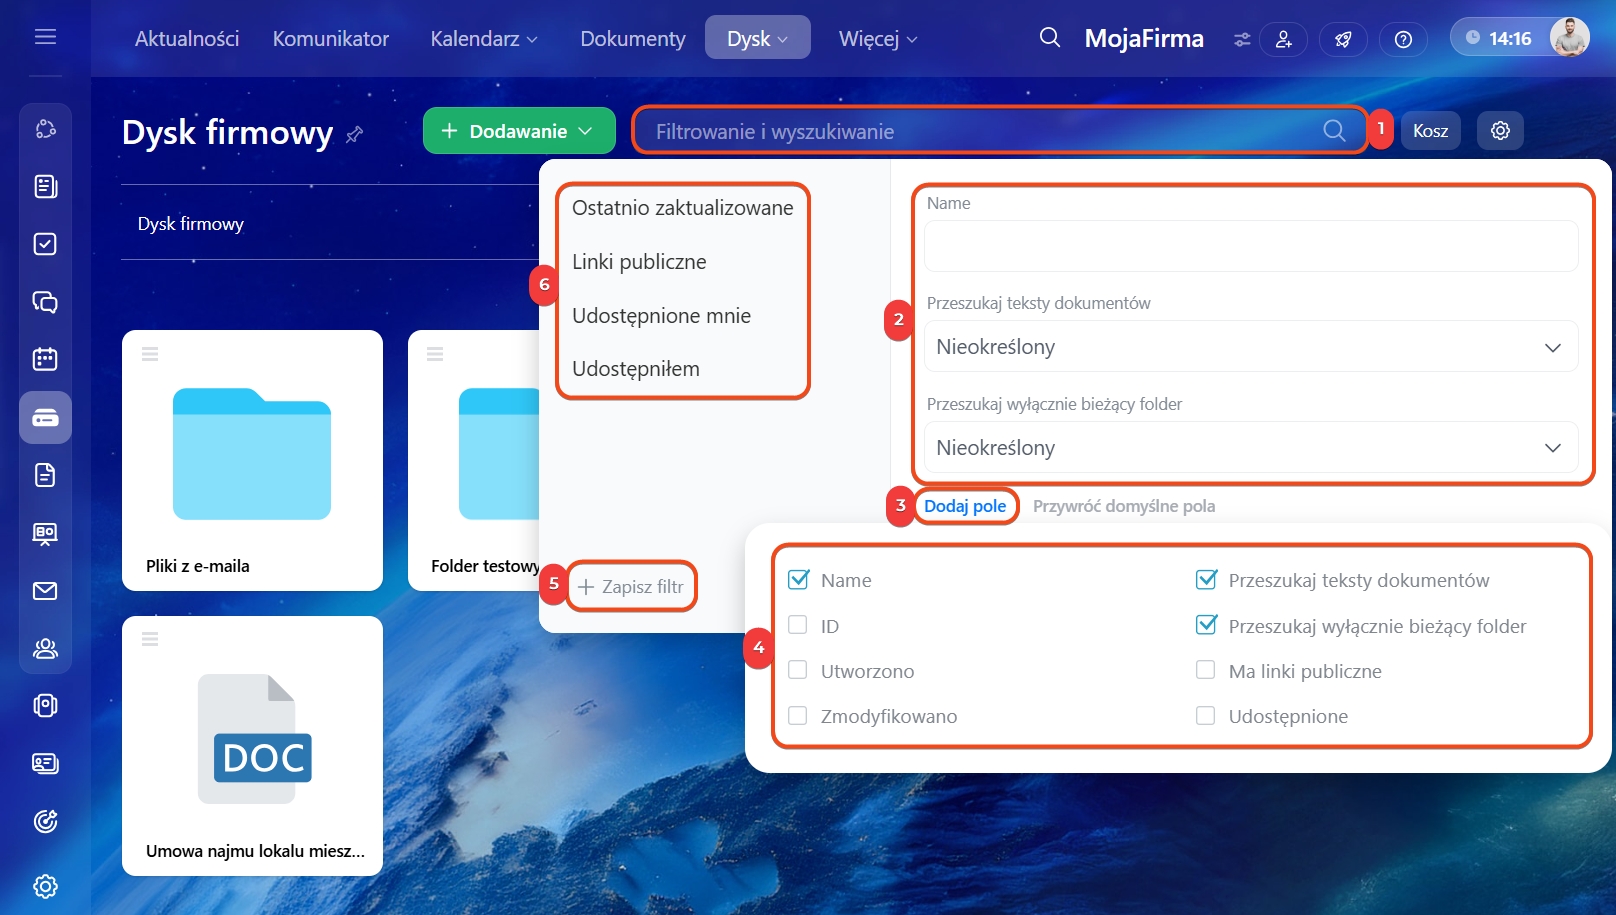Select the drive icon in sidebar
This screenshot has height=915, width=1616.
[x=45, y=417]
